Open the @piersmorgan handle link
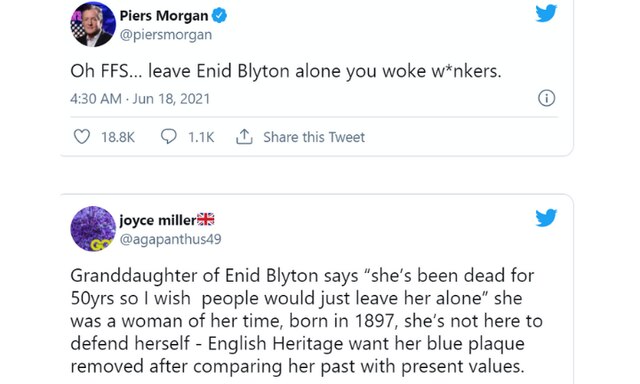The image size is (640, 384). (x=166, y=35)
